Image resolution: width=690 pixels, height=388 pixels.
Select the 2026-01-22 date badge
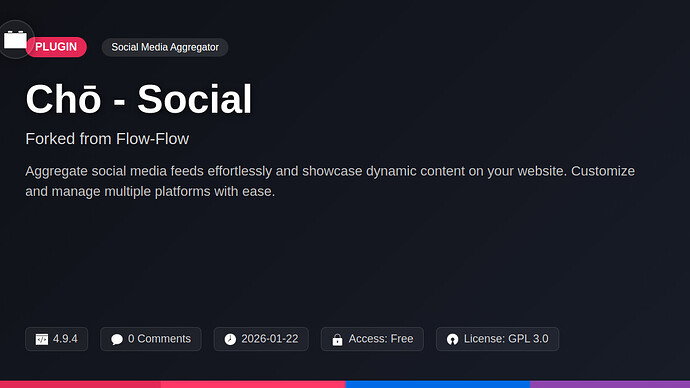[x=261, y=339]
